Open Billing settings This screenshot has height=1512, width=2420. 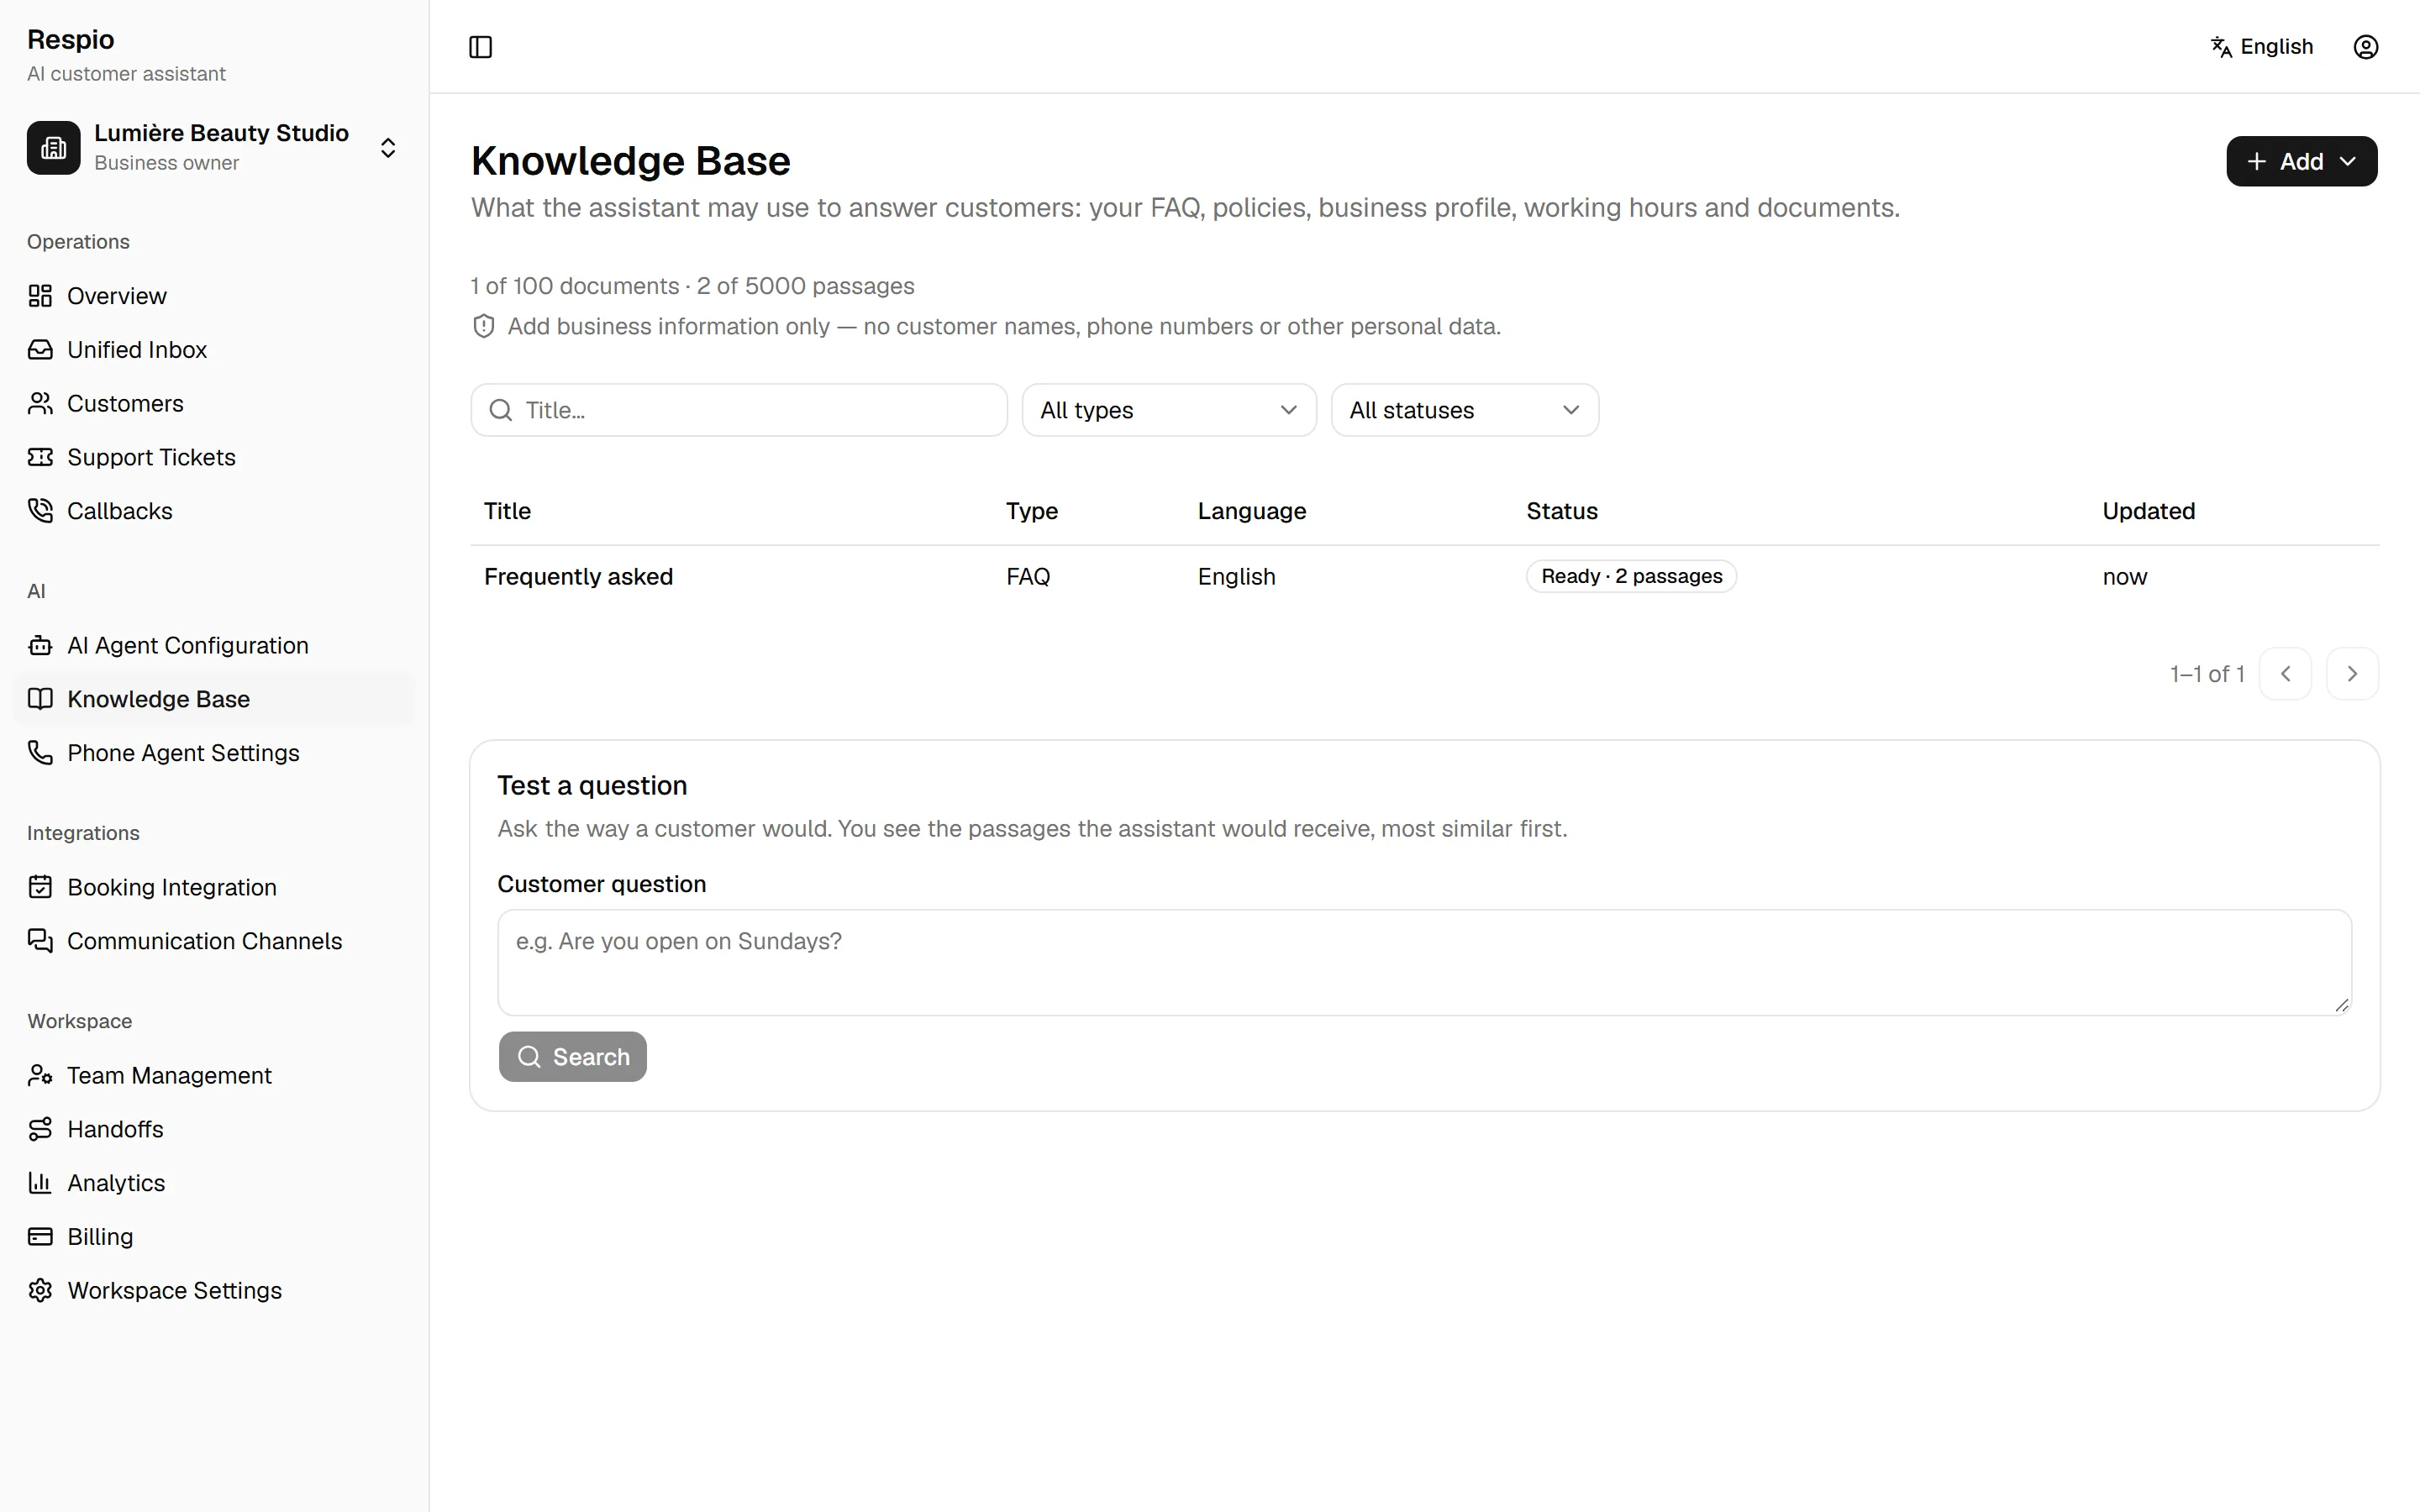(214, 1237)
